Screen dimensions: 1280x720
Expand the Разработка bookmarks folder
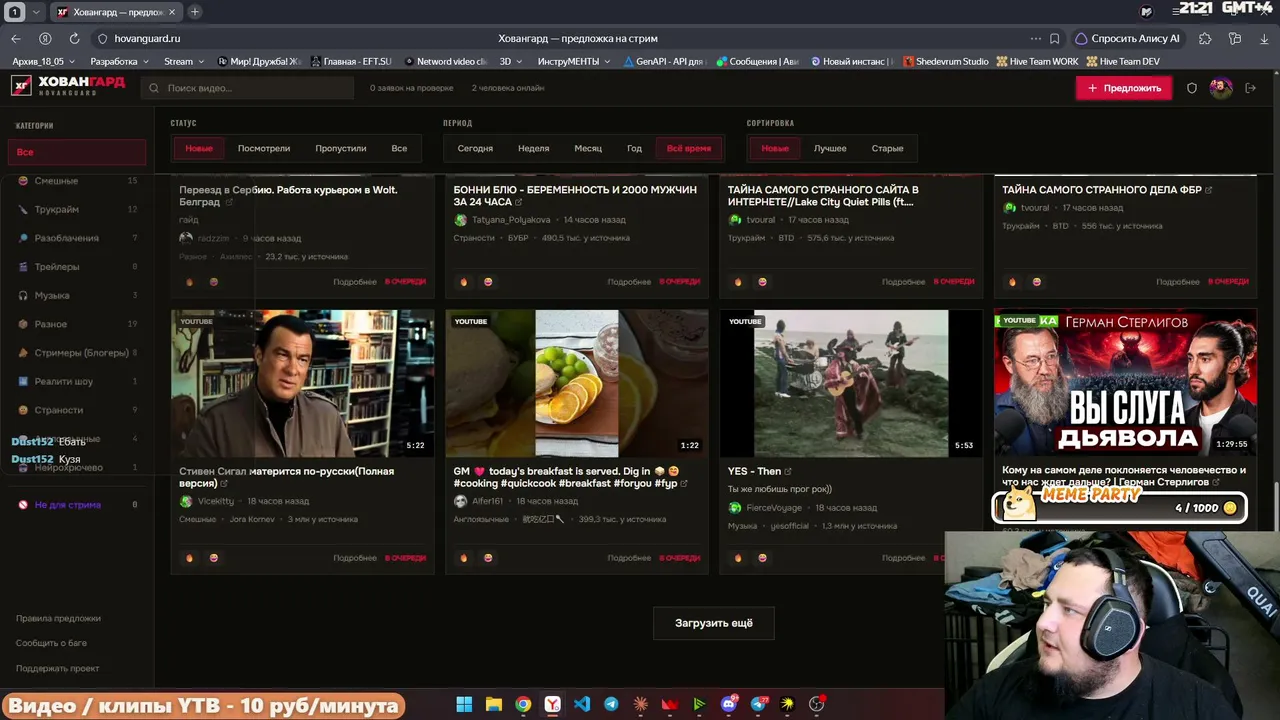[x=119, y=61]
